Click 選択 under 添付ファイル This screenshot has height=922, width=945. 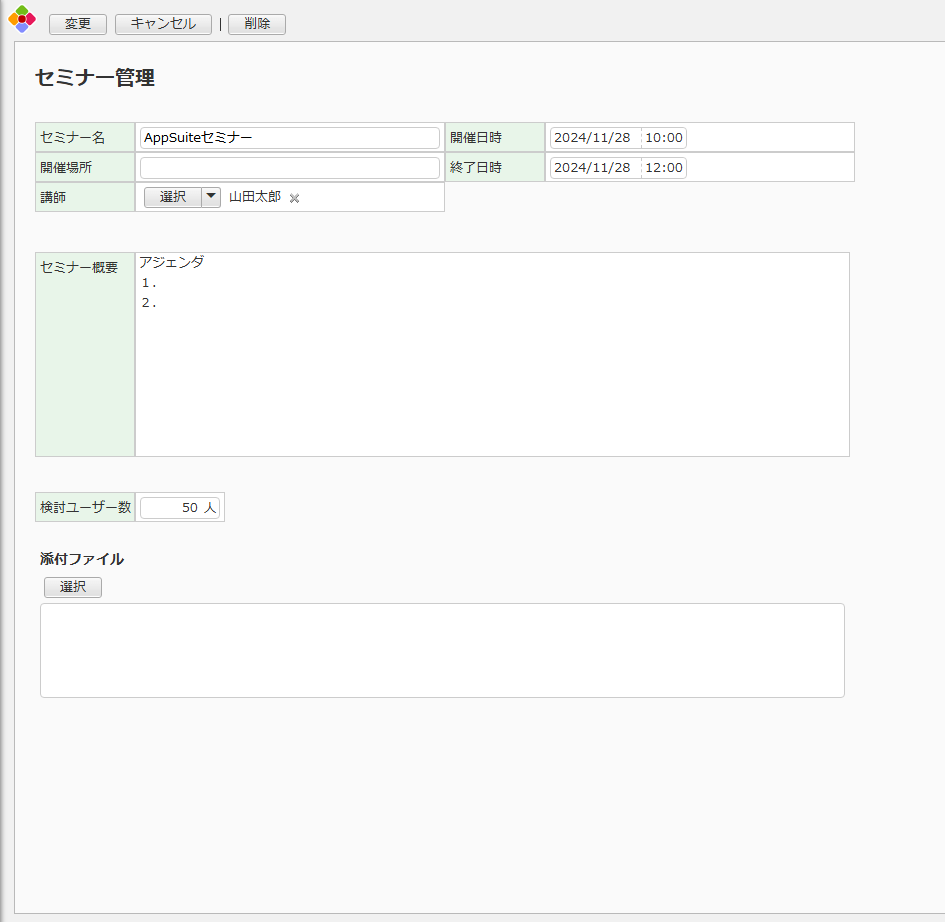[73, 587]
